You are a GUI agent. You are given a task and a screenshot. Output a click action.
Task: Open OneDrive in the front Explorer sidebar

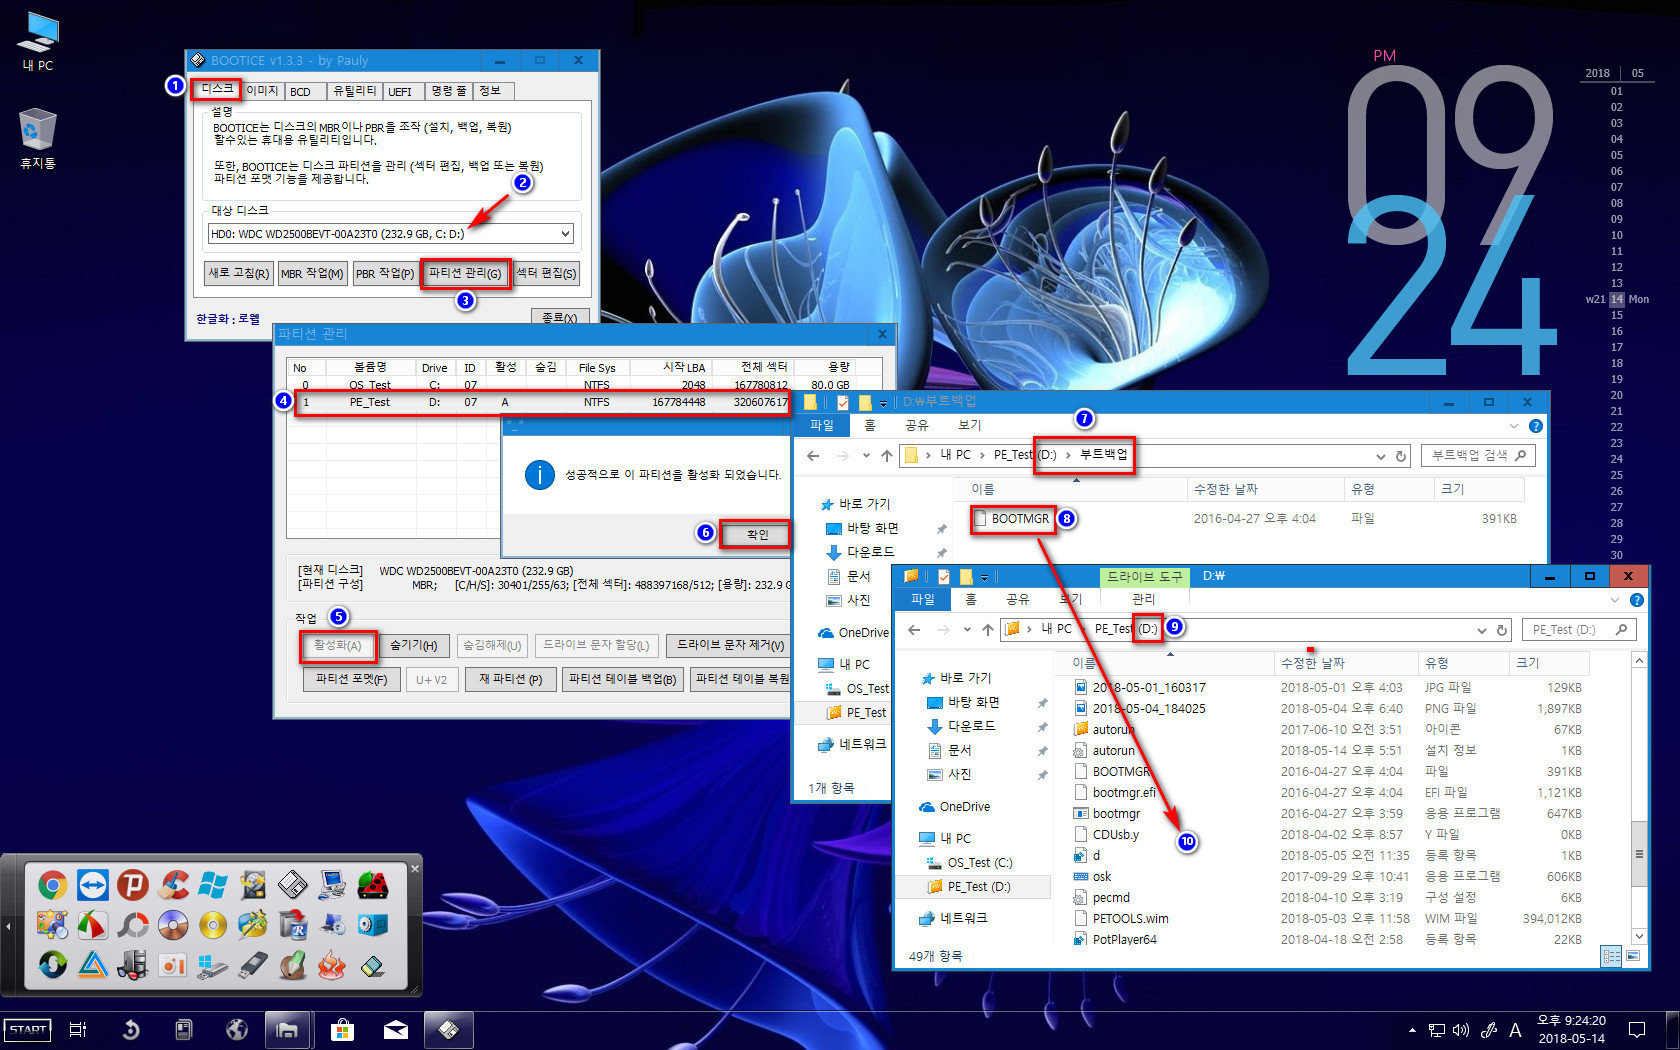(964, 806)
